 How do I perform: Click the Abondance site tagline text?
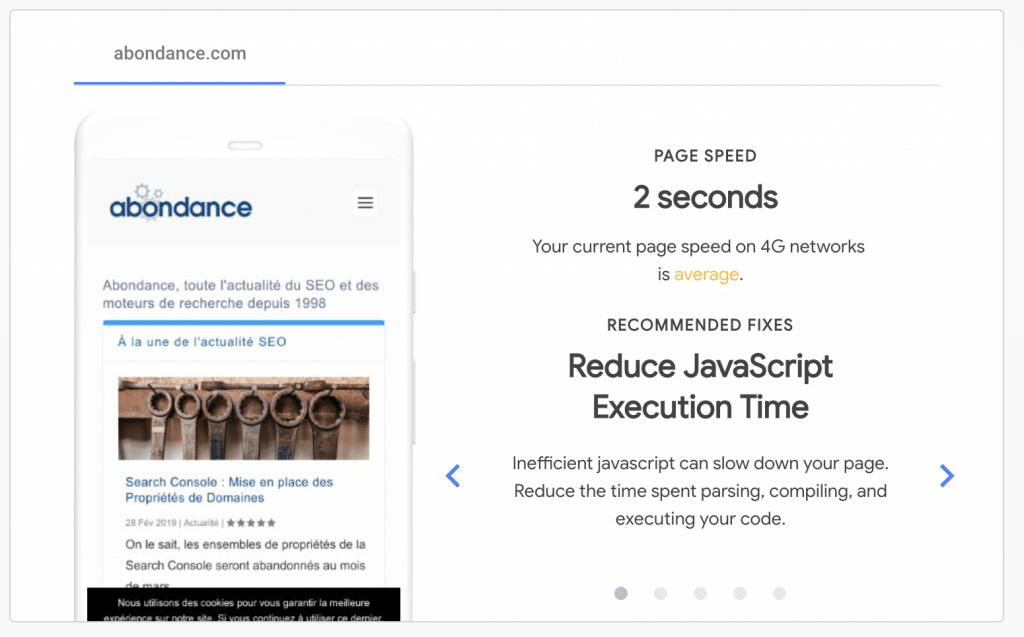[240, 294]
